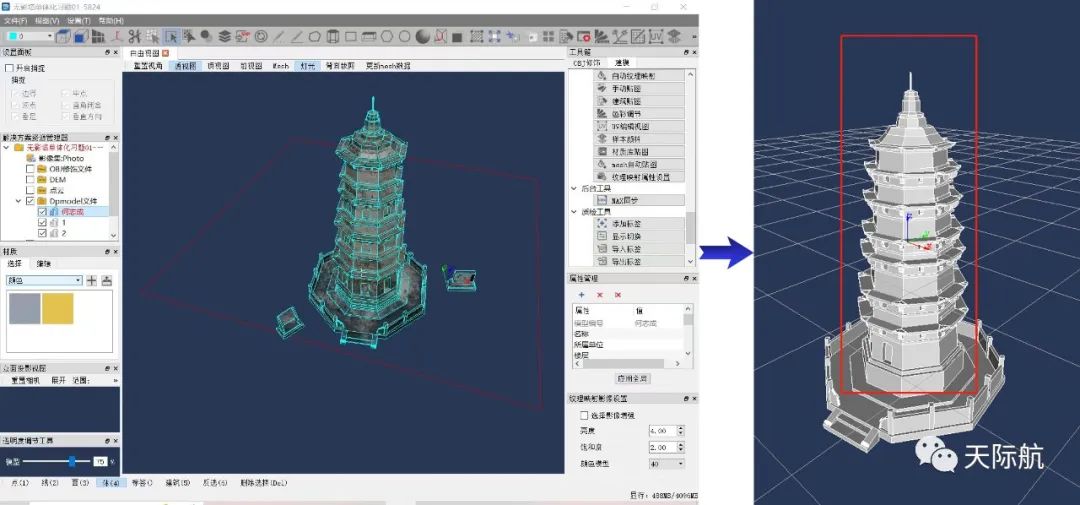The width and height of the screenshot is (1080, 505).
Task: Click the red X delete-property icon
Action: coord(599,295)
